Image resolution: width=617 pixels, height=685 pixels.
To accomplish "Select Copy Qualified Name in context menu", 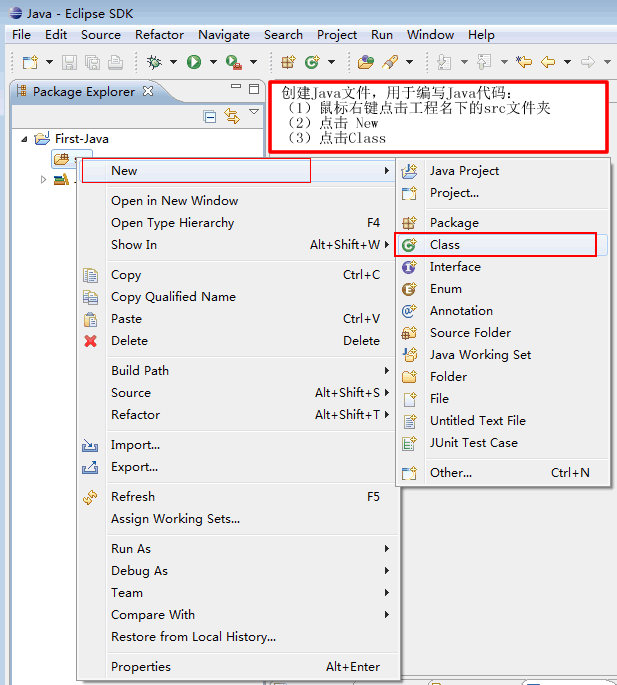I will pos(238,297).
